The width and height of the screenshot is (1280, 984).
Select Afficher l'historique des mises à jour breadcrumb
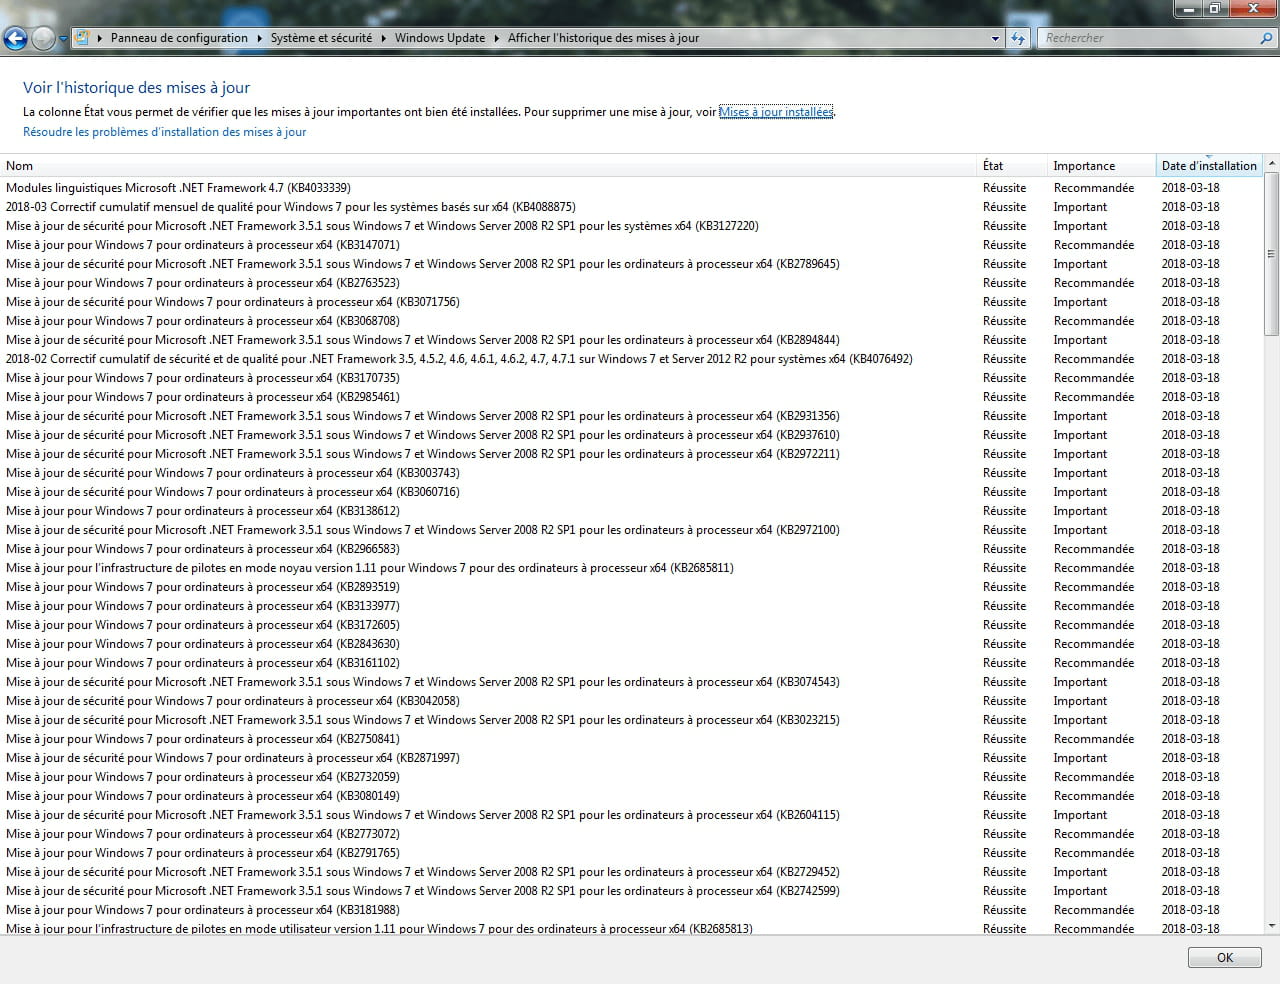(603, 38)
